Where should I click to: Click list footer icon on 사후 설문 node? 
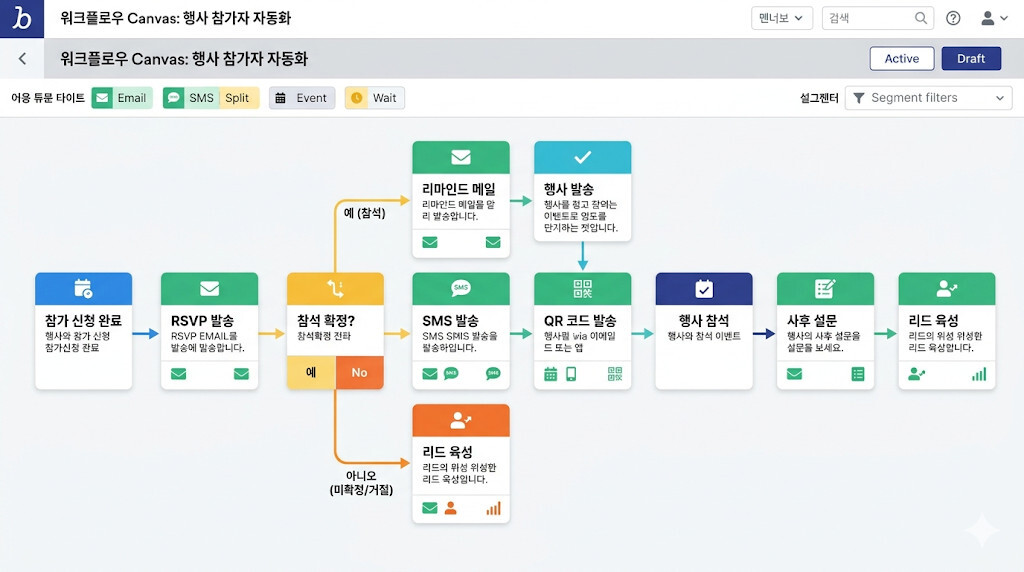pyautogui.click(x=858, y=374)
